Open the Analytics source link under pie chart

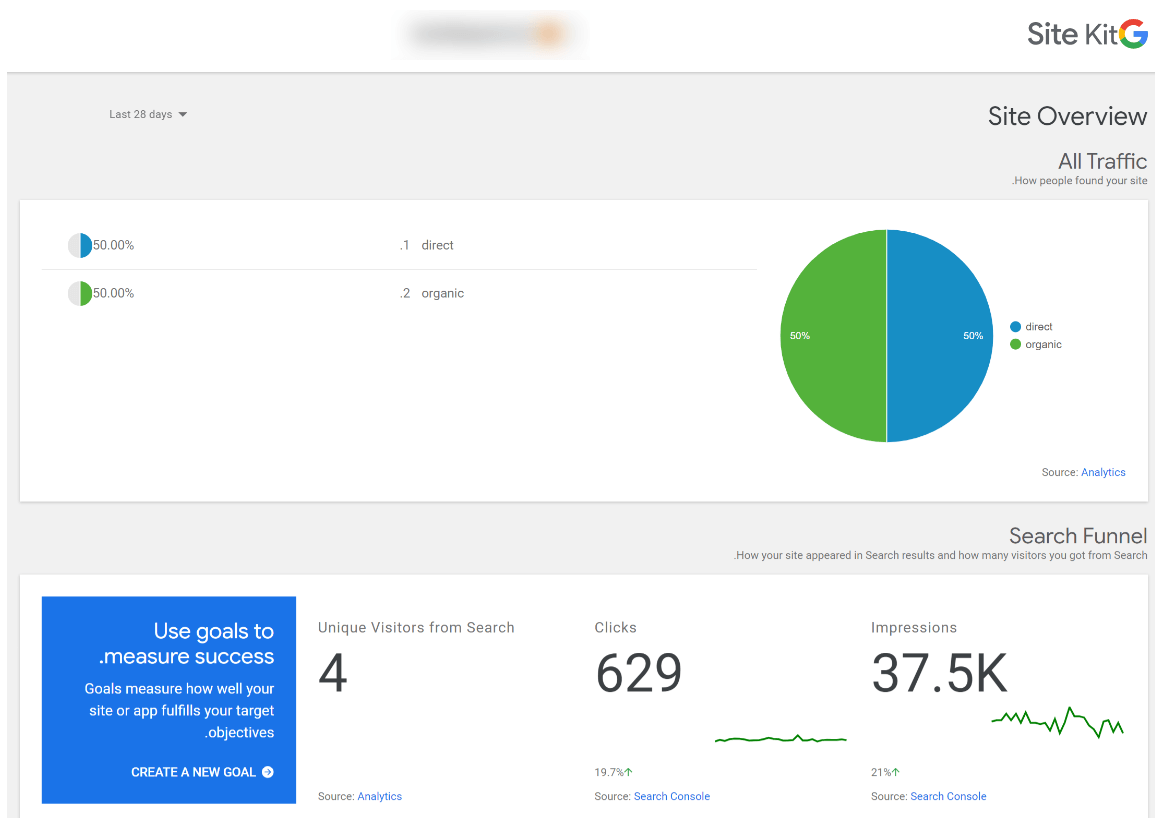1103,472
